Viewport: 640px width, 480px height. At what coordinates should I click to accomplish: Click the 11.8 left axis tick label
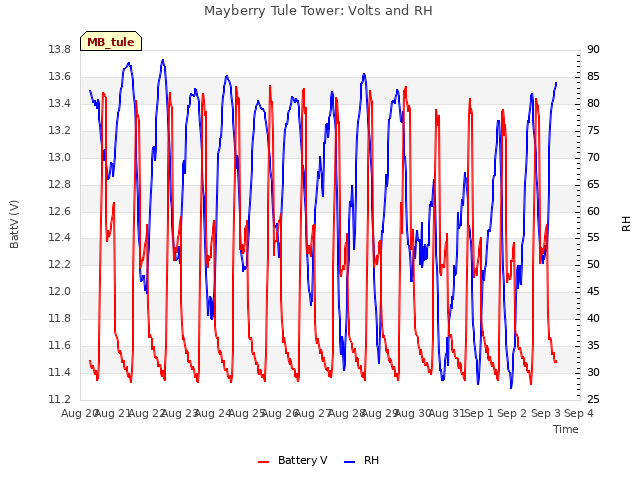point(59,318)
